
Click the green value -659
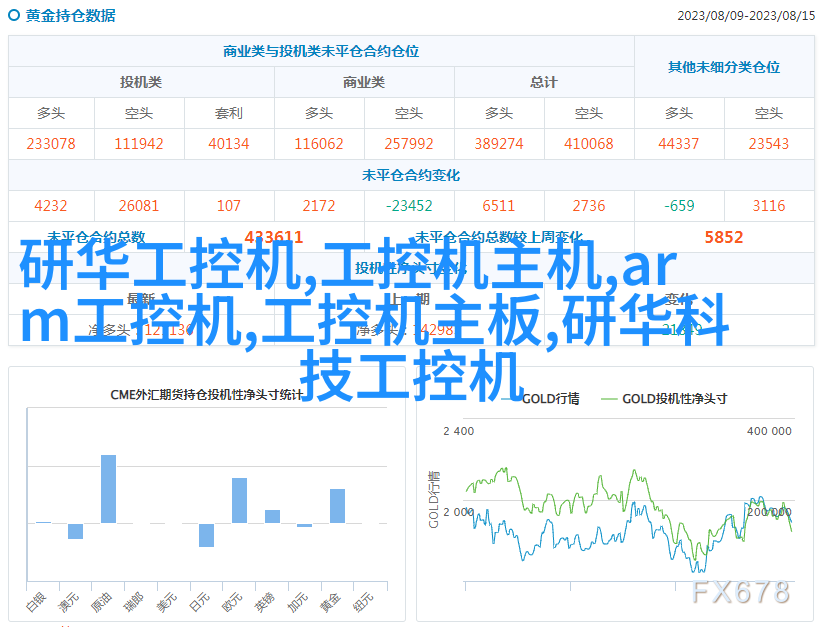click(x=678, y=206)
